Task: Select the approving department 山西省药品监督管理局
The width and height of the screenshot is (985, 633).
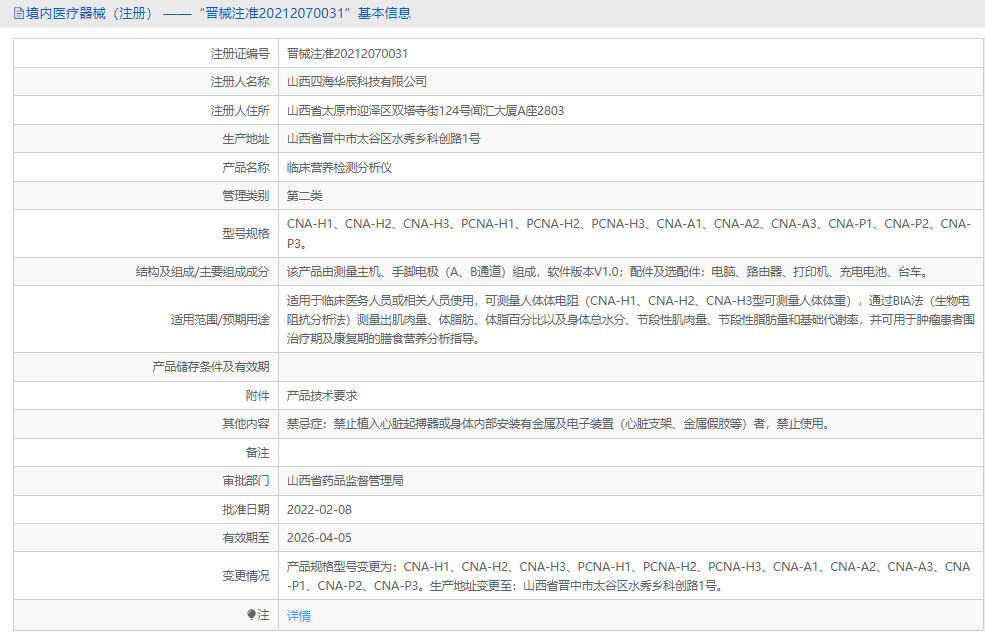Action: pos(345,481)
